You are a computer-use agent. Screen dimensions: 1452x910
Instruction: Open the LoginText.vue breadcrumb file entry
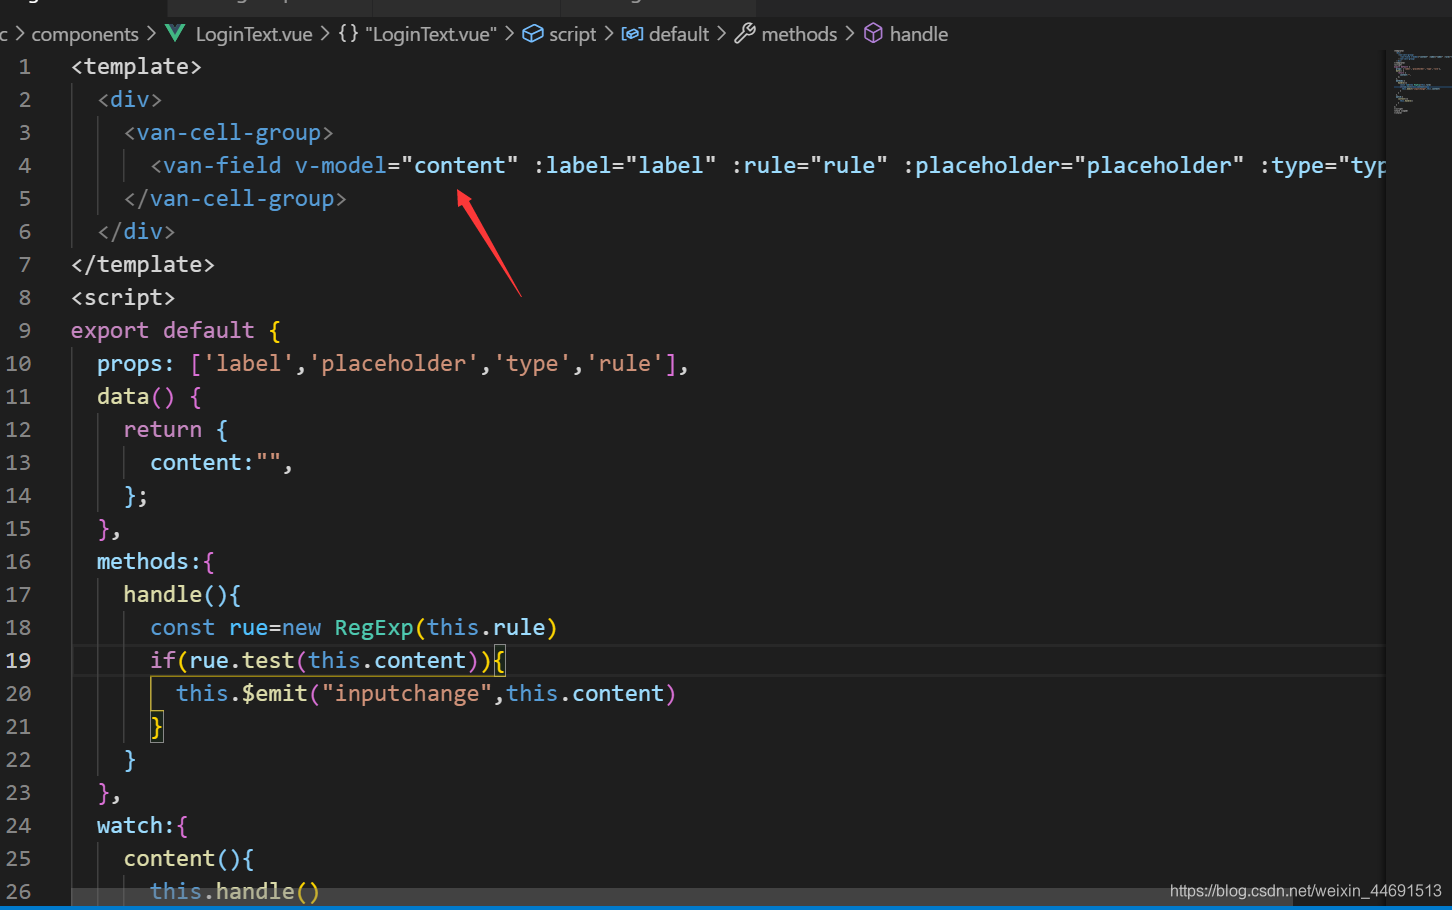coord(254,34)
